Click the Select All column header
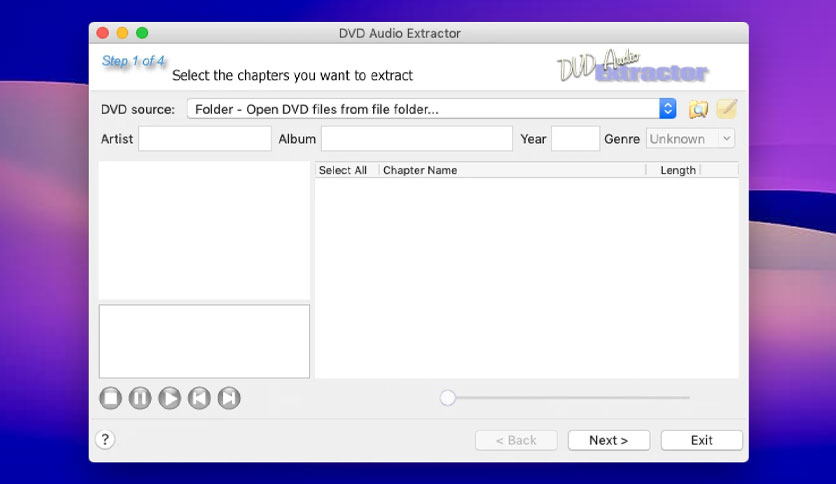The width and height of the screenshot is (836, 484). (346, 170)
